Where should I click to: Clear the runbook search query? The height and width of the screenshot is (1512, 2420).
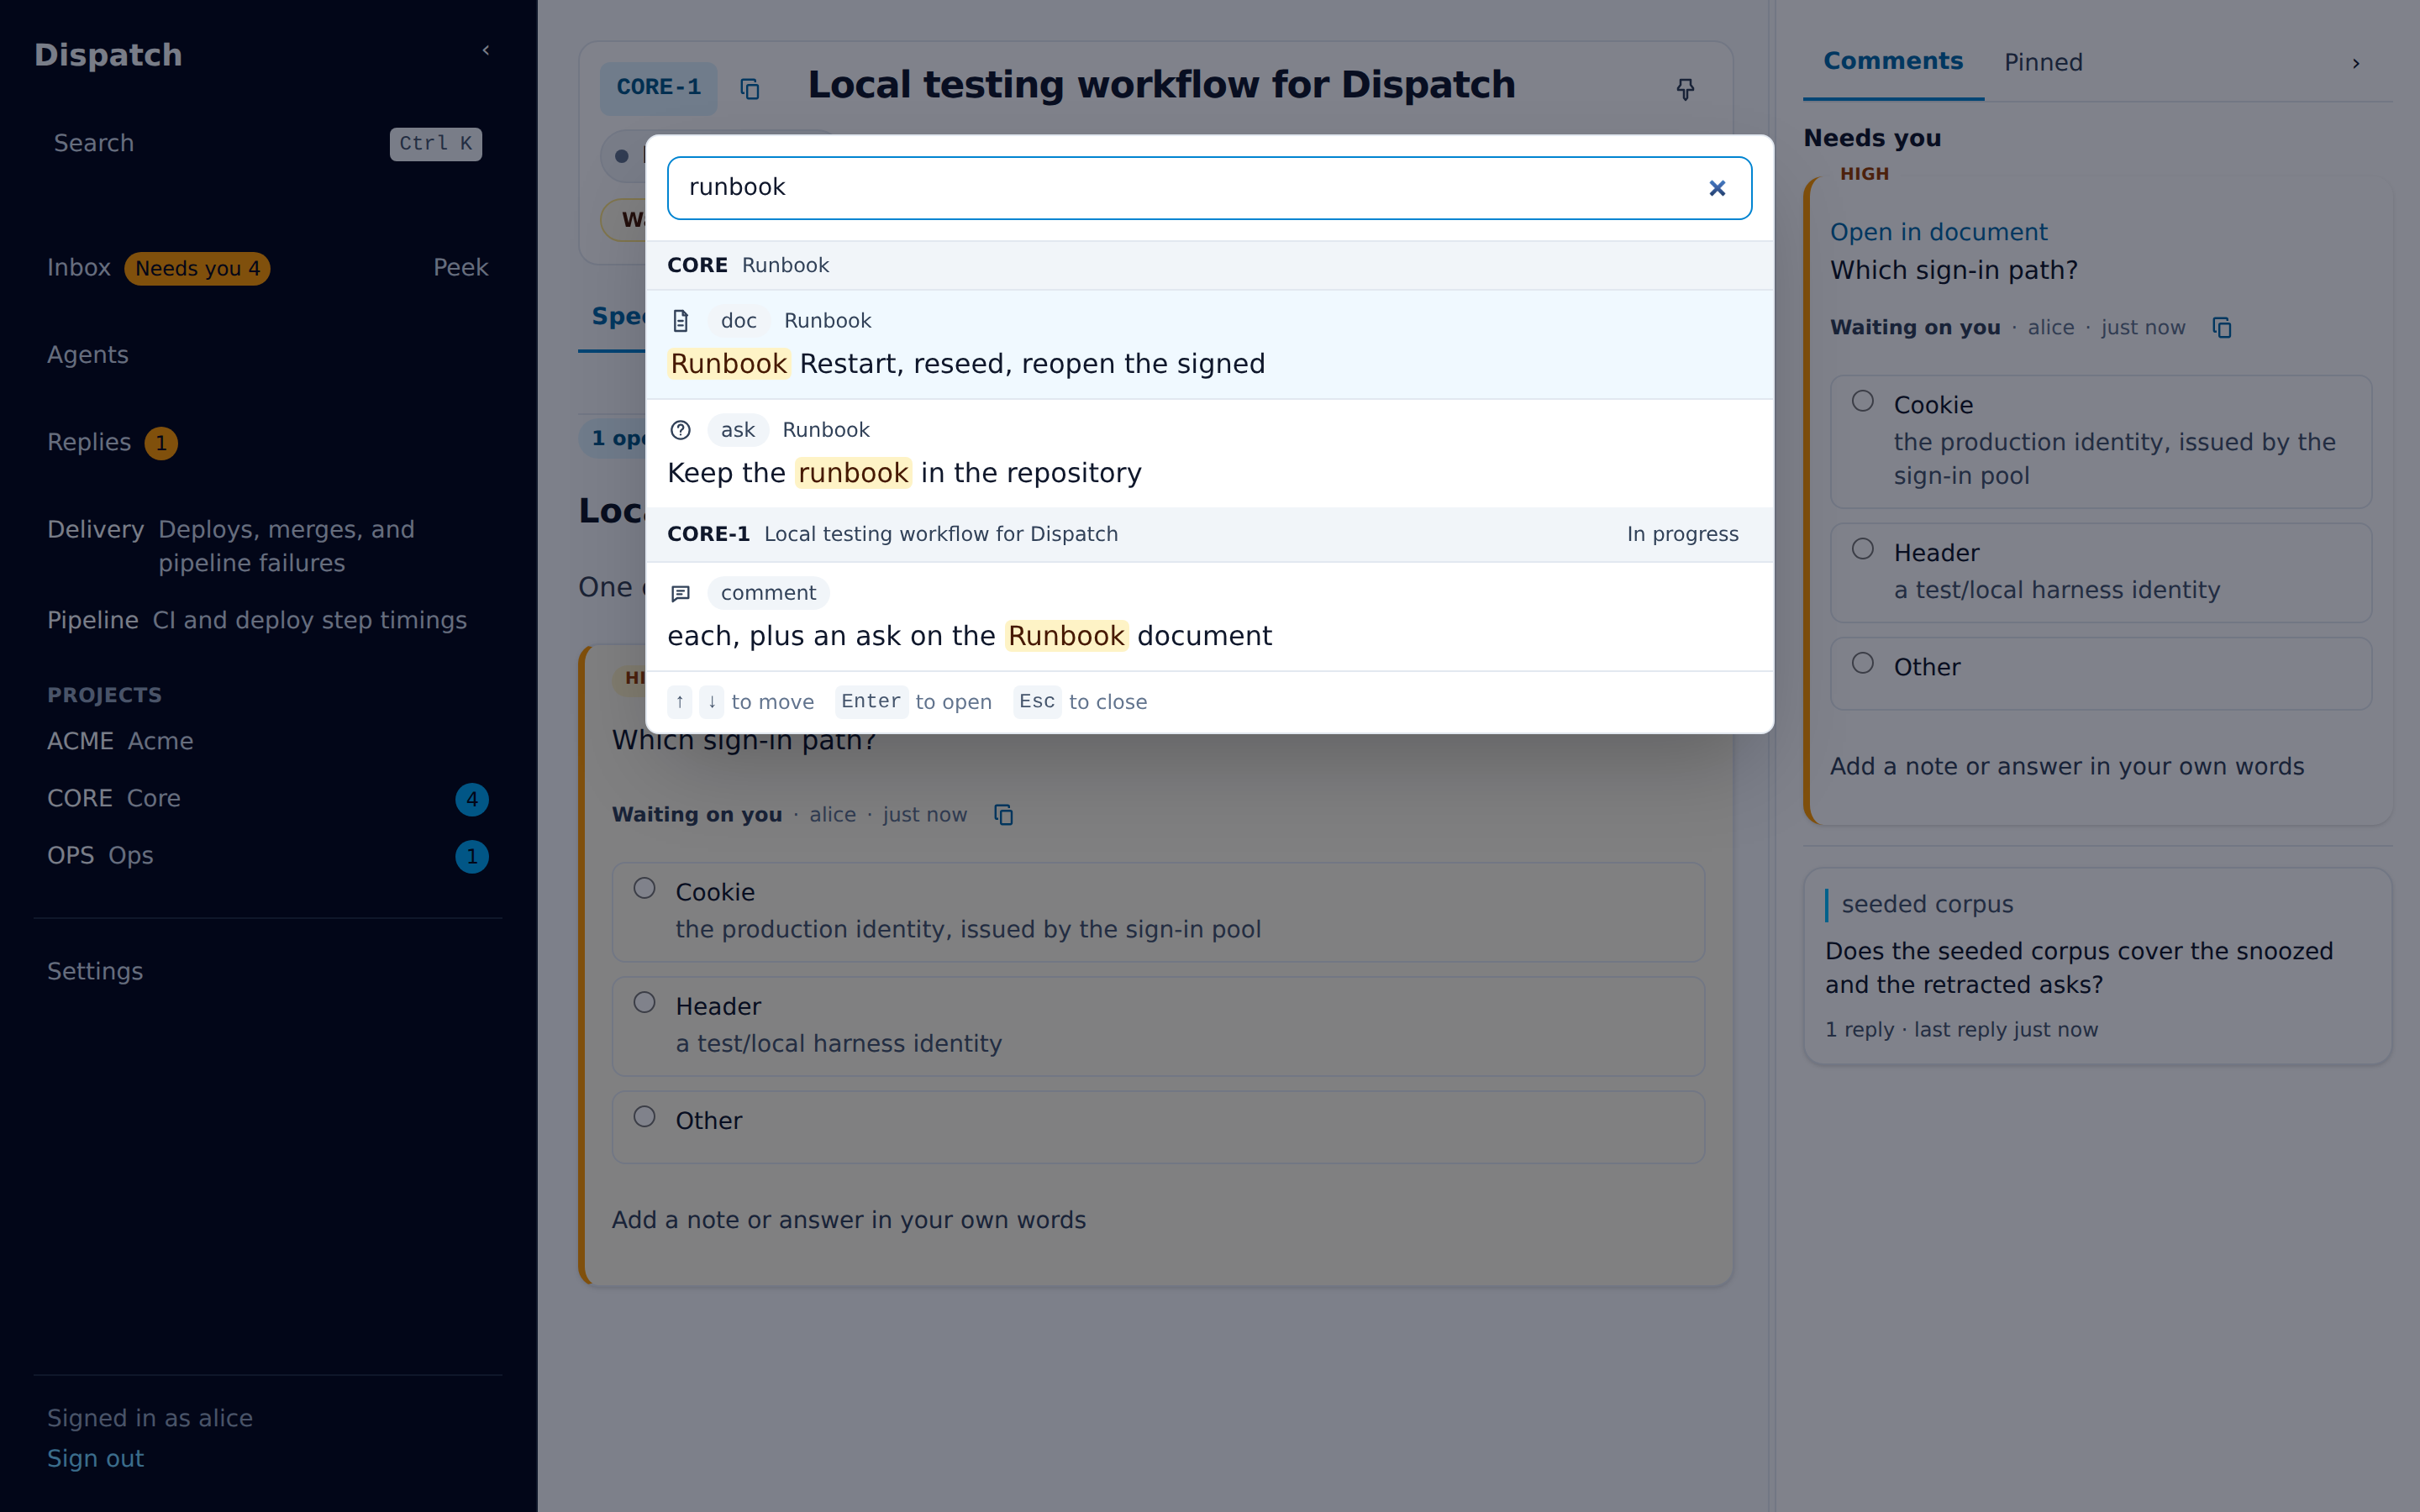click(1717, 188)
